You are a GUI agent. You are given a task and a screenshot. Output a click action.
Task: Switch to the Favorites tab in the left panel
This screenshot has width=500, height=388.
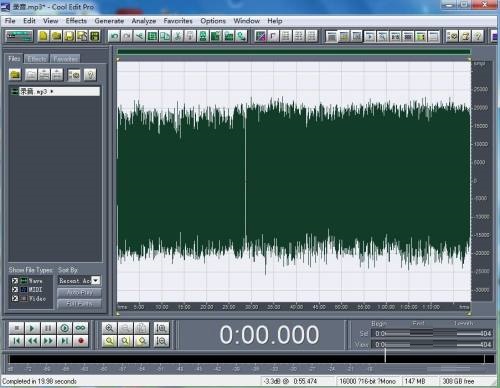coord(65,59)
